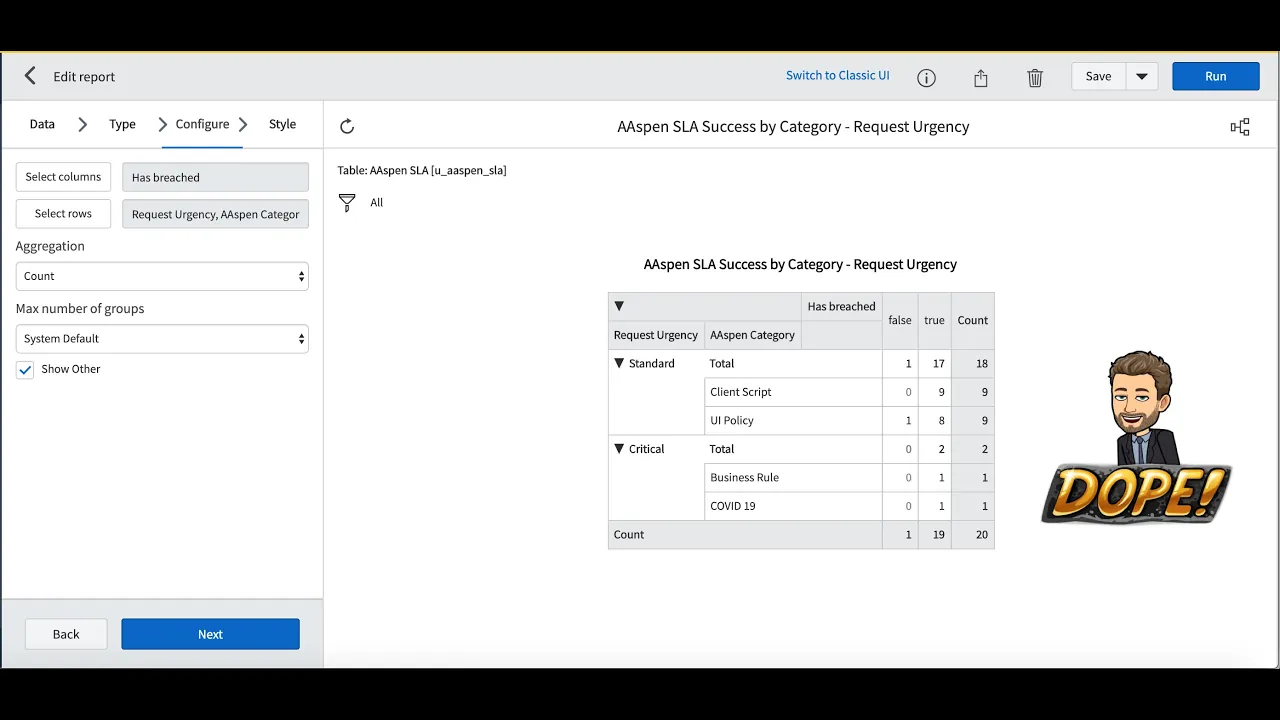Screen dimensions: 1280x720
Task: Open the Save button dropdown arrow
Action: pyautogui.click(x=1142, y=76)
